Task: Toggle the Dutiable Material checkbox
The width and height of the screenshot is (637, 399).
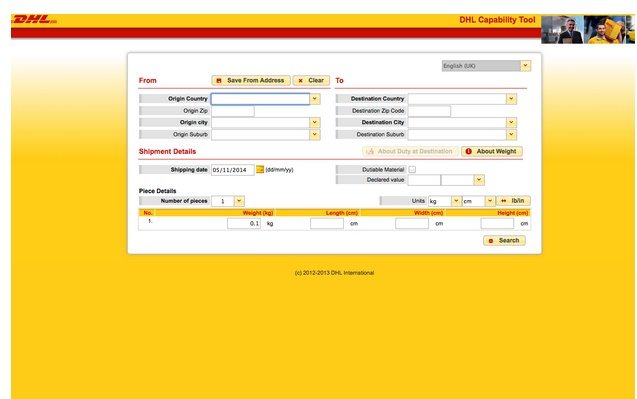Action: tap(412, 169)
